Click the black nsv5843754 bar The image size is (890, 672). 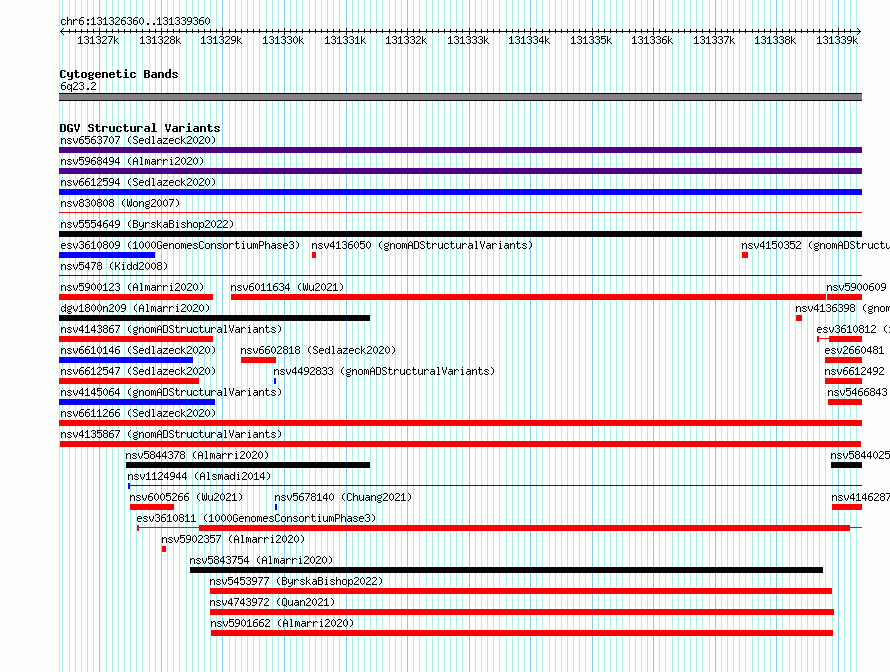pos(506,570)
